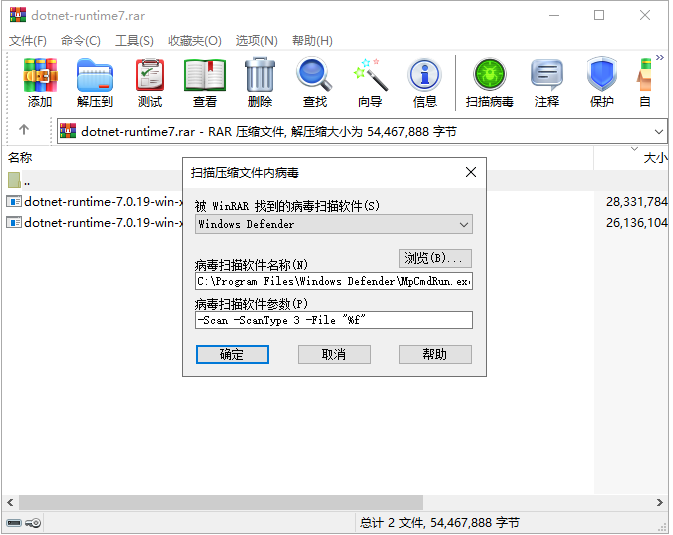Screen dimensions: 673x535
Task: Close the 扫描压缩文件内病毒 dialog
Action: (x=471, y=172)
